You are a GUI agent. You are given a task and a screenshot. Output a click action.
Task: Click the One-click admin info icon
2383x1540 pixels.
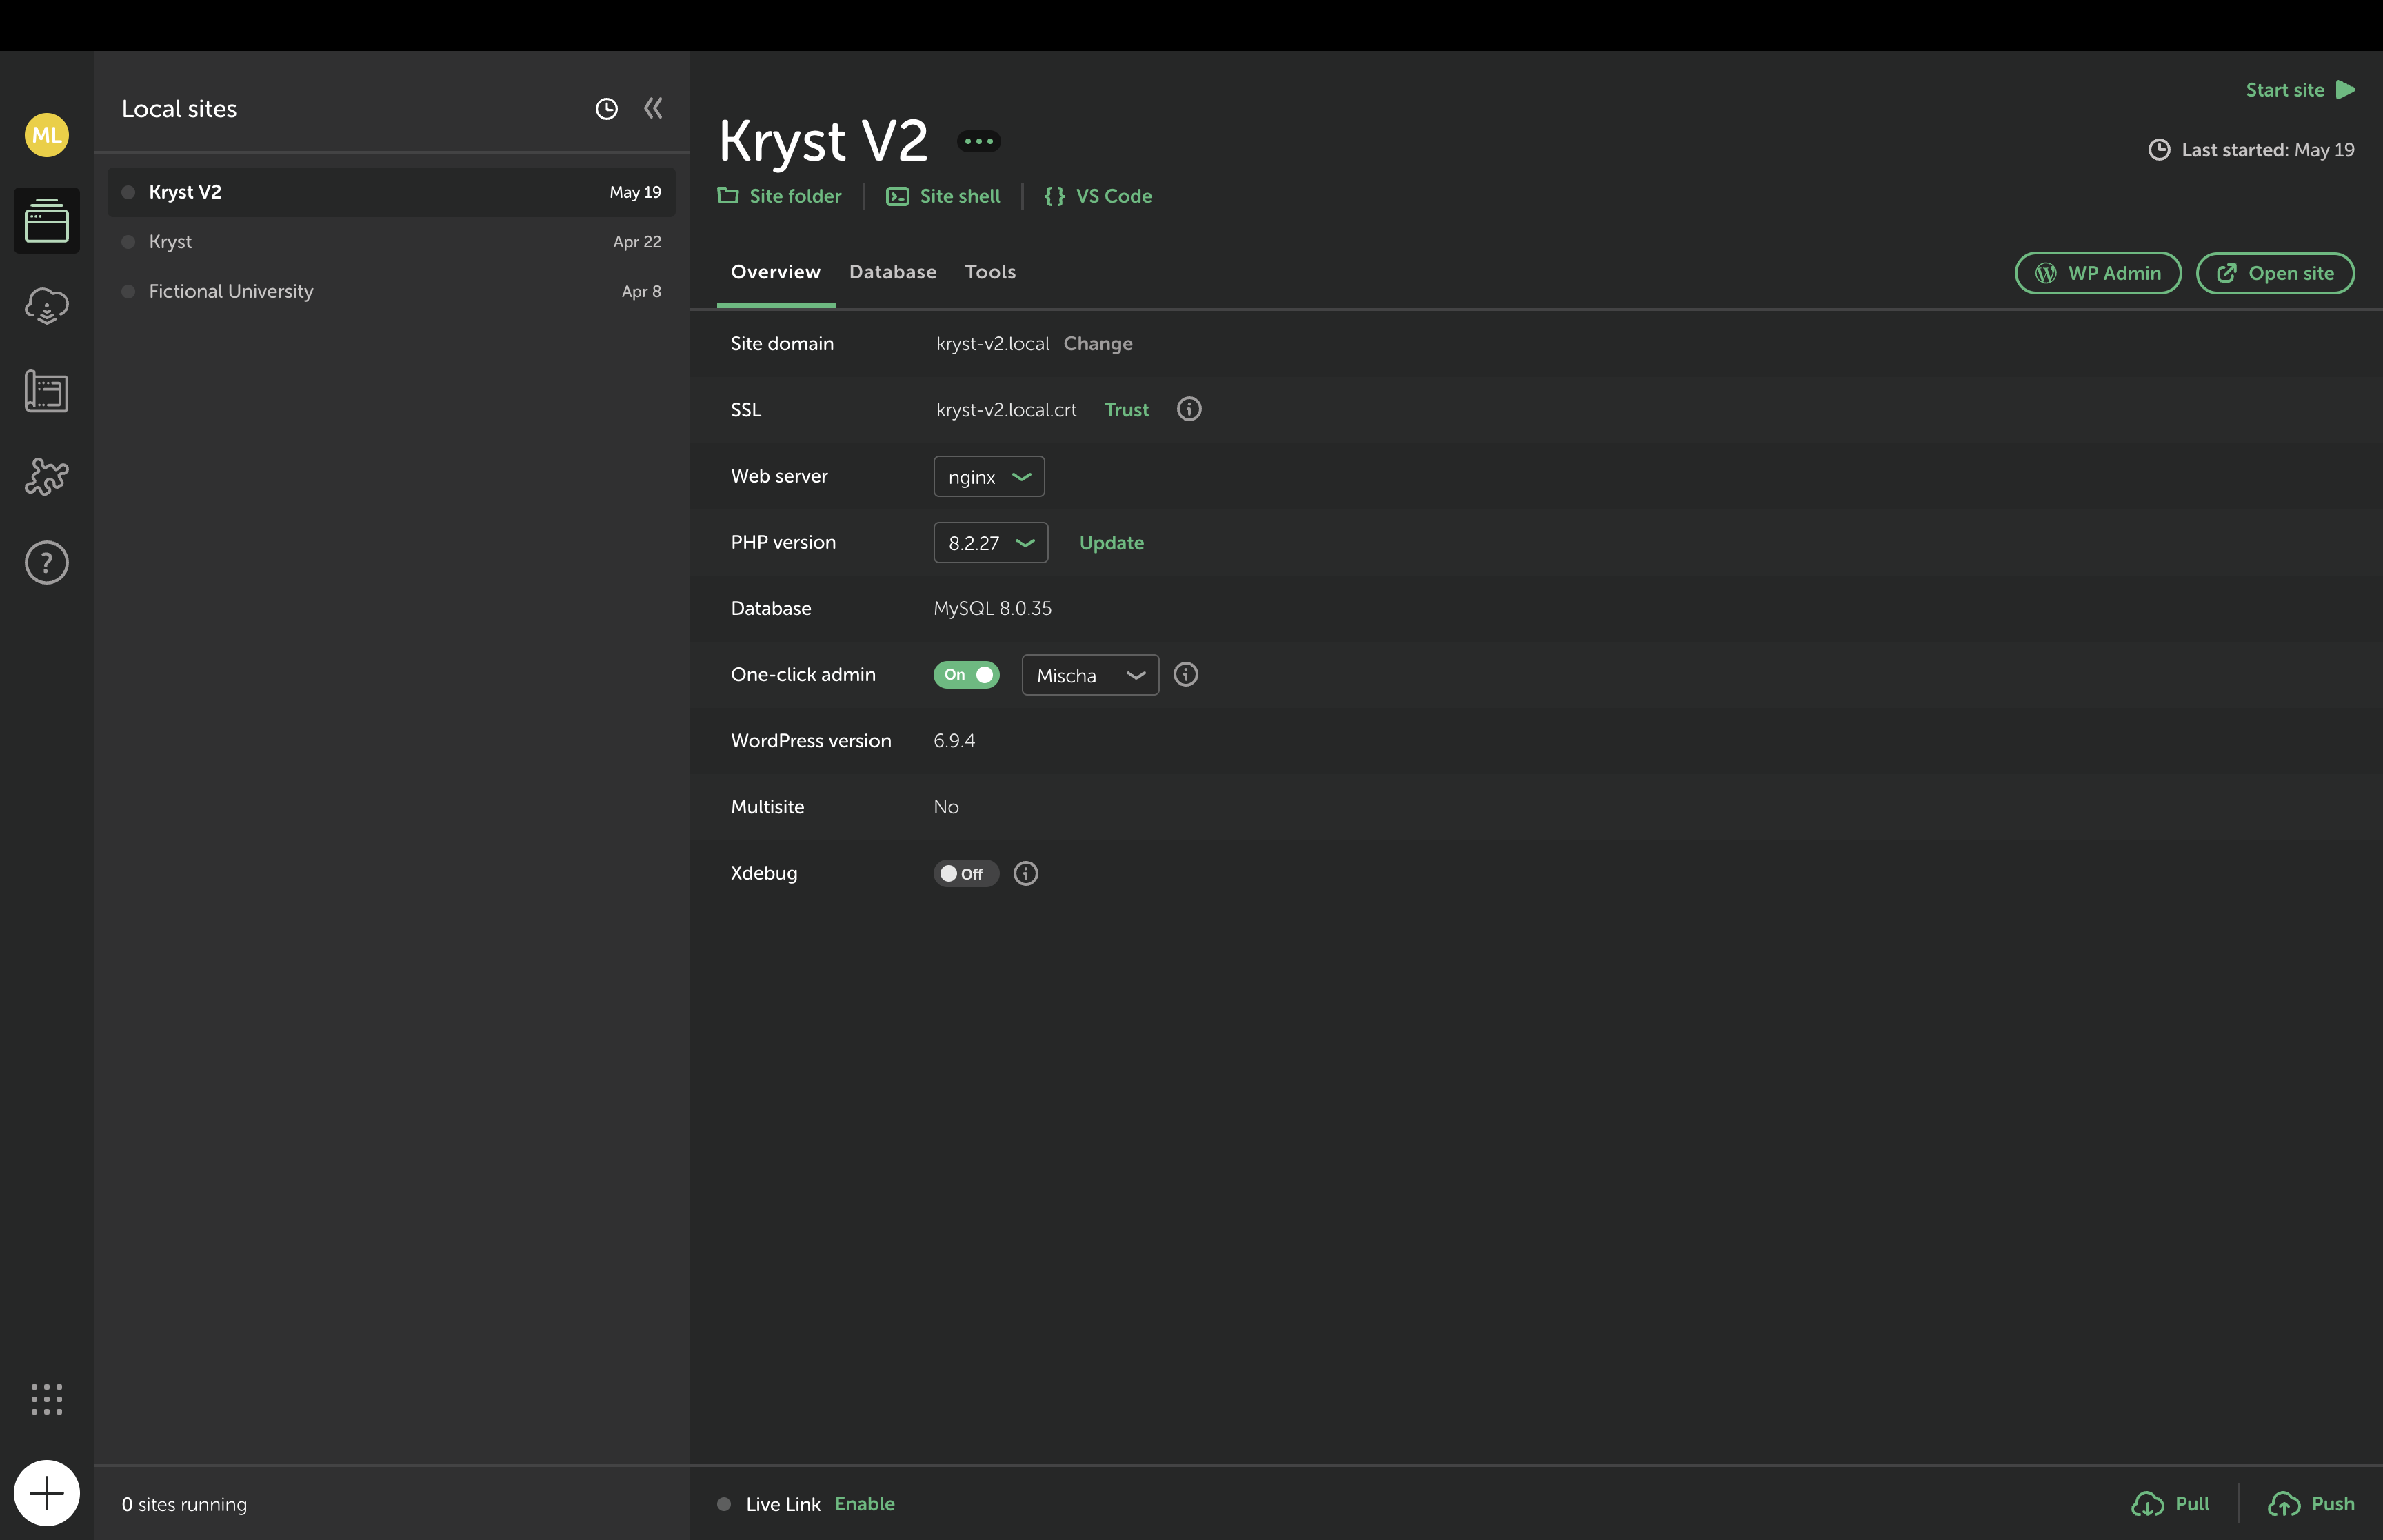pyautogui.click(x=1186, y=675)
